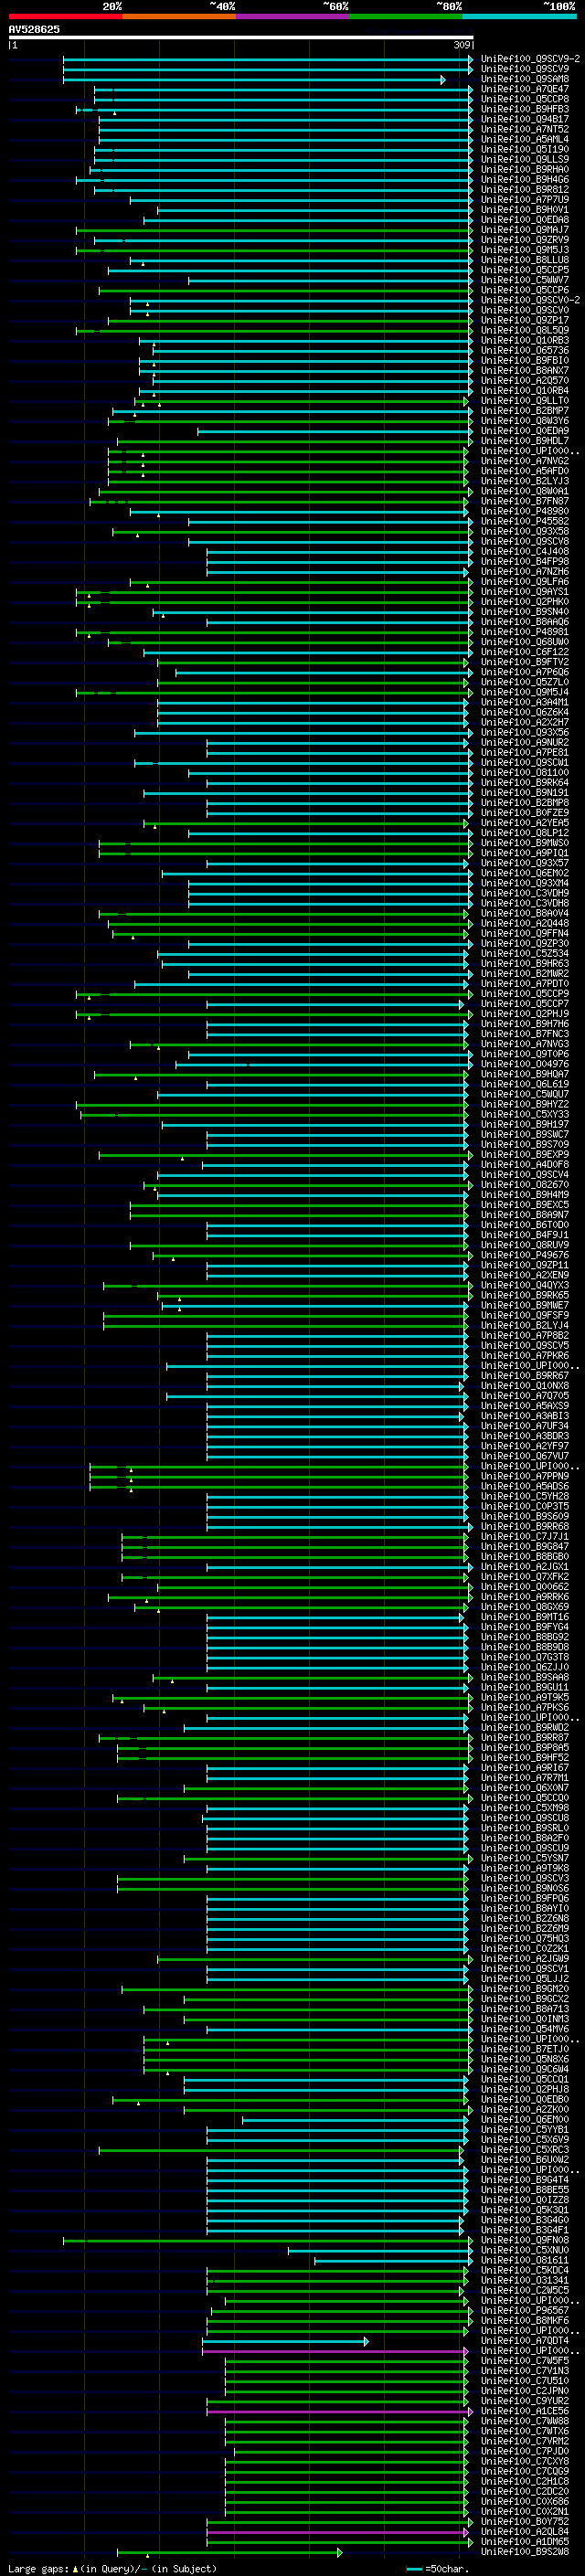Viewport: 585px width, 2576px height.
Task: Select hit UniRef100_Q10NX8
Action: click(x=525, y=1386)
